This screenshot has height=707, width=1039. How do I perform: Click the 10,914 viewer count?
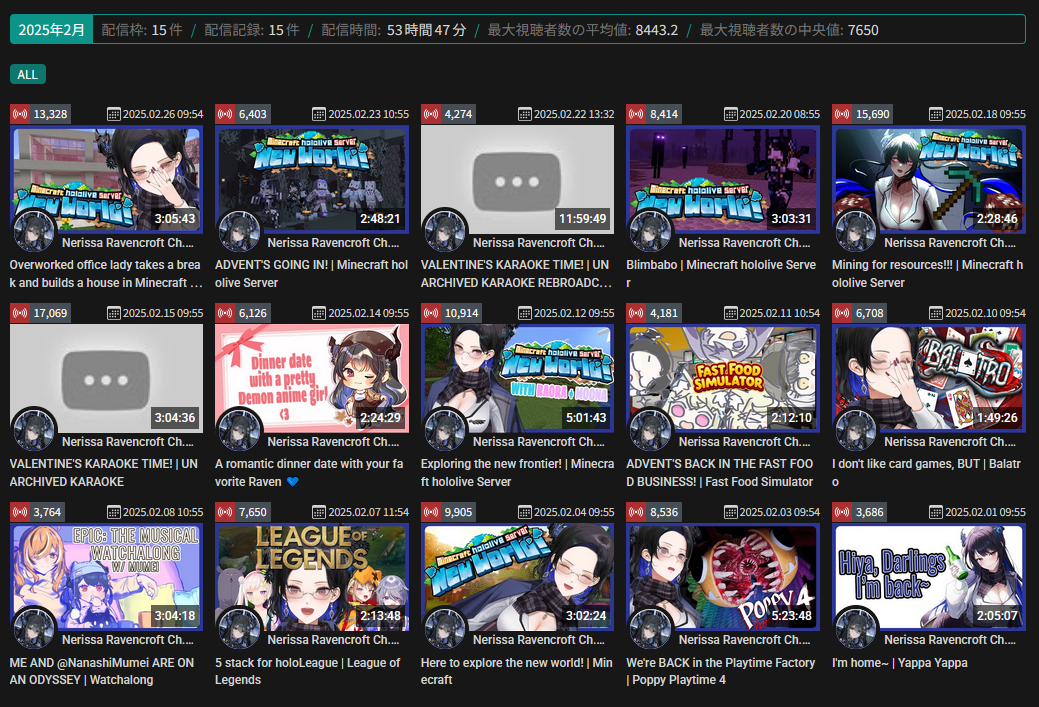(x=461, y=313)
